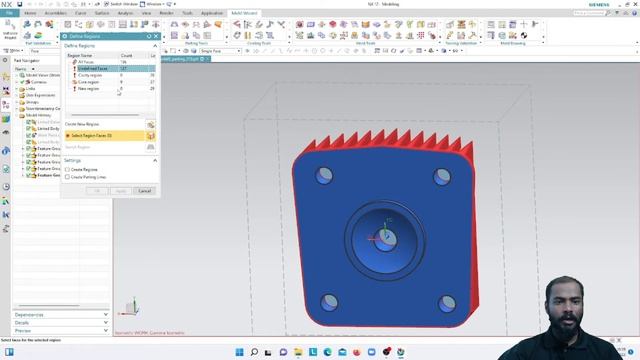
Task: Collapse Model History tree node
Action: click(17, 116)
